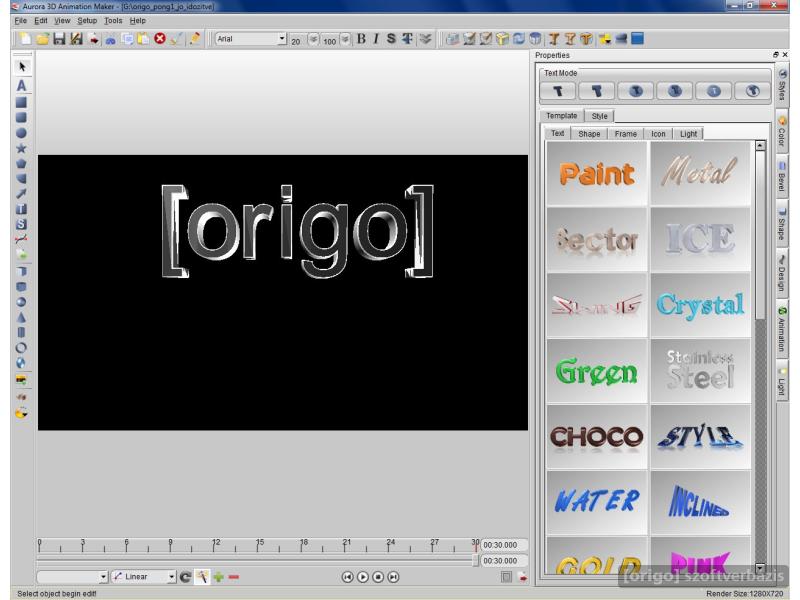Switch to the Template tab
Screen dimensions: 800x600
[562, 116]
